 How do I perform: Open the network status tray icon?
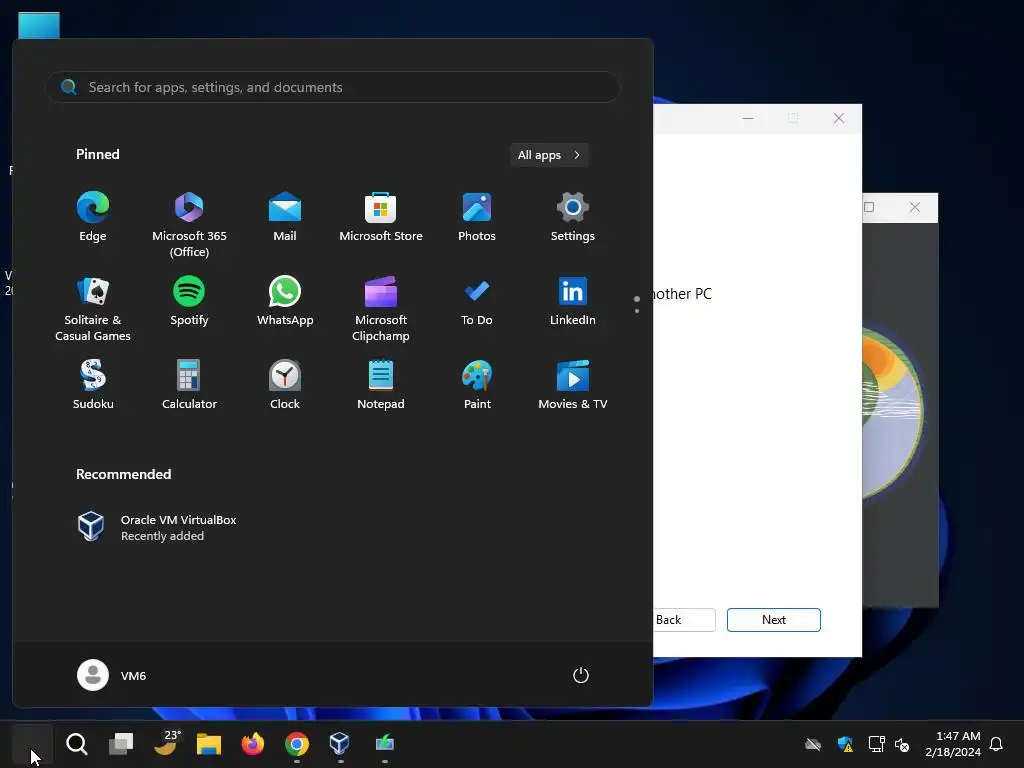click(876, 744)
